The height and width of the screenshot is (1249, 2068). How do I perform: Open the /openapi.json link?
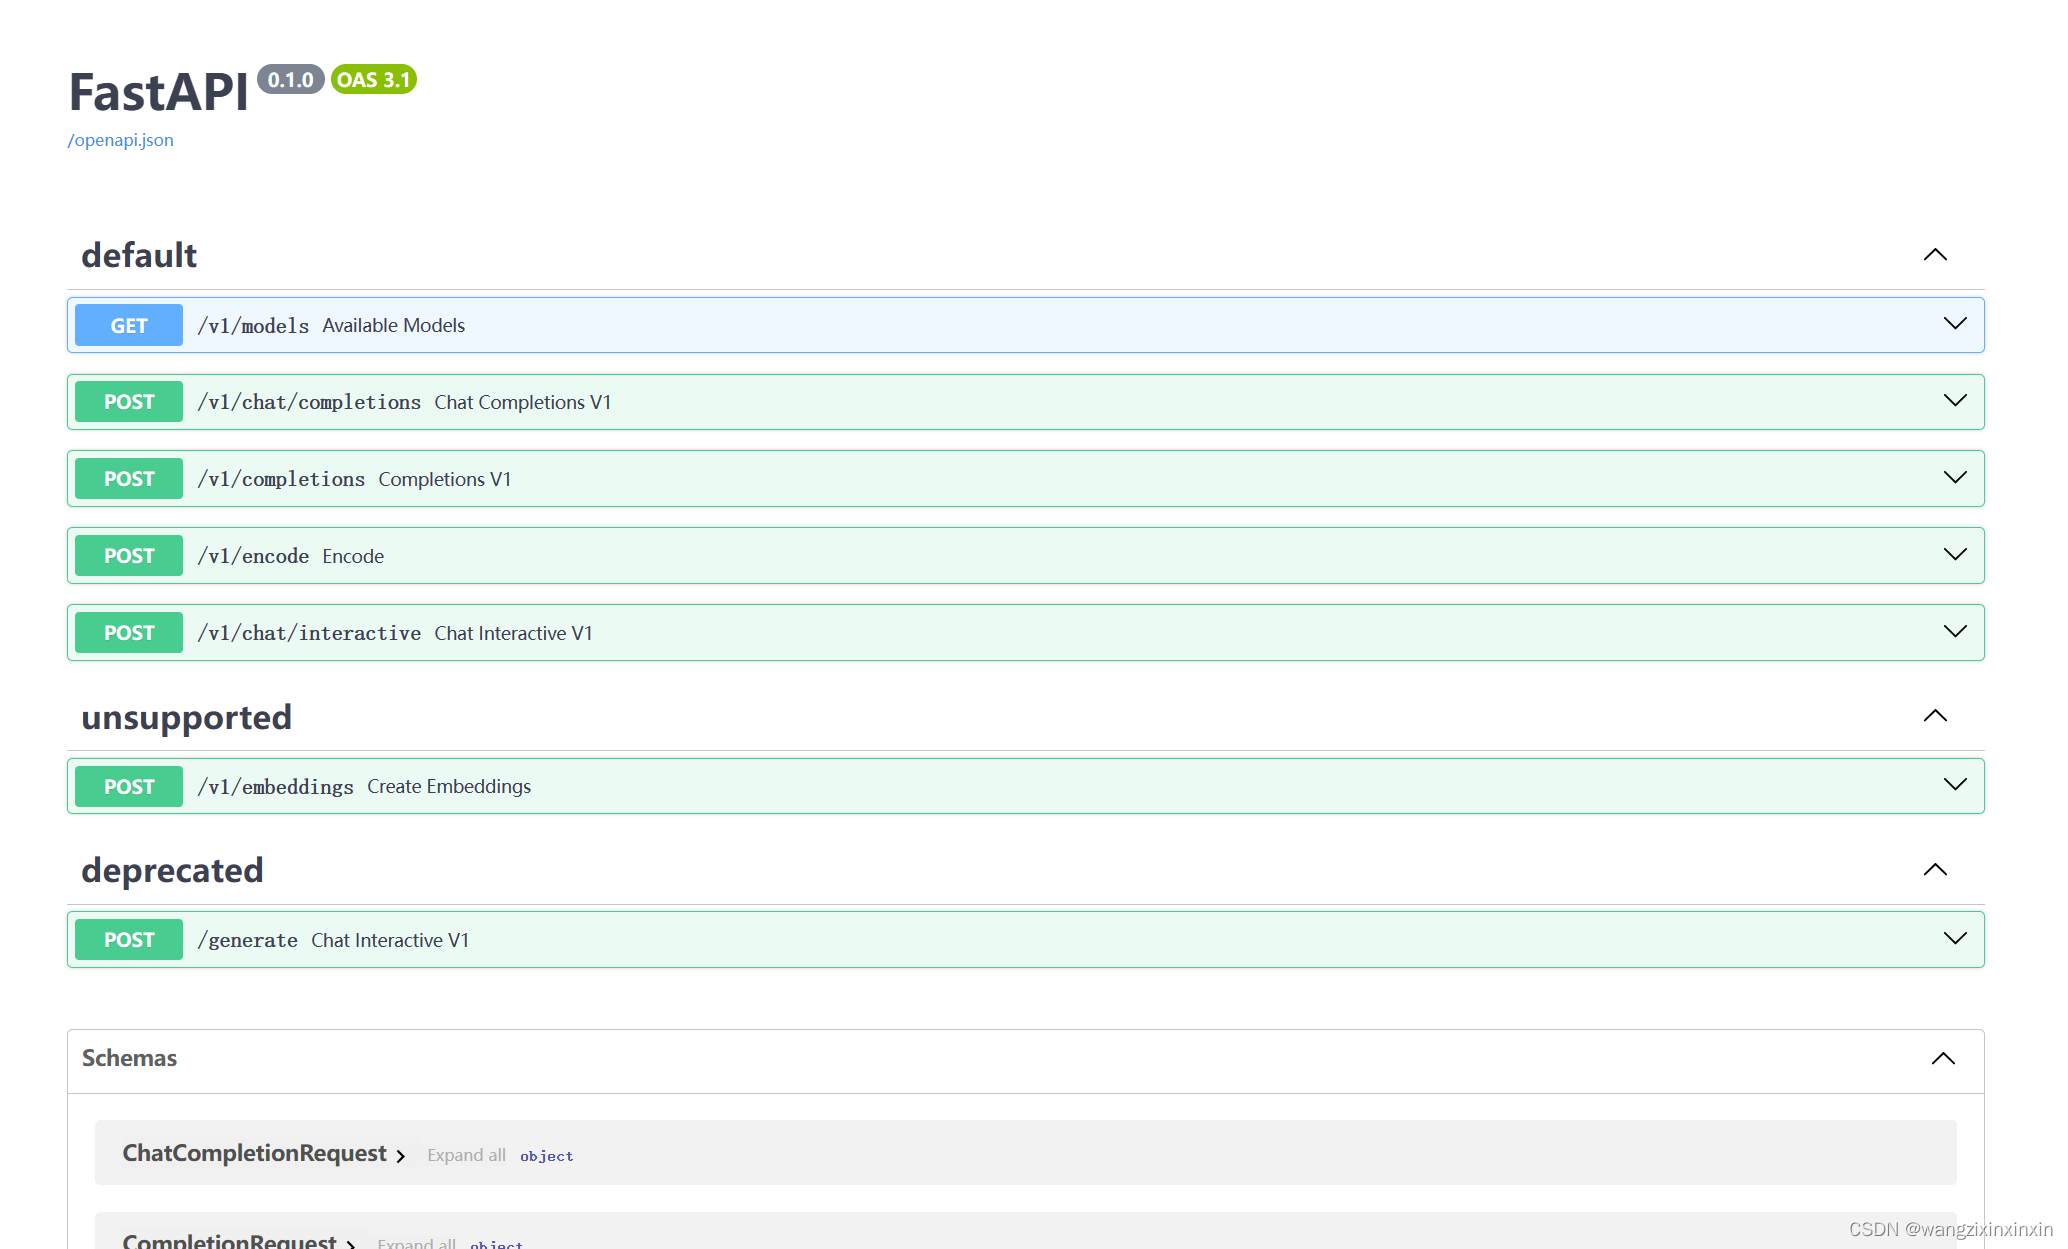(x=120, y=140)
